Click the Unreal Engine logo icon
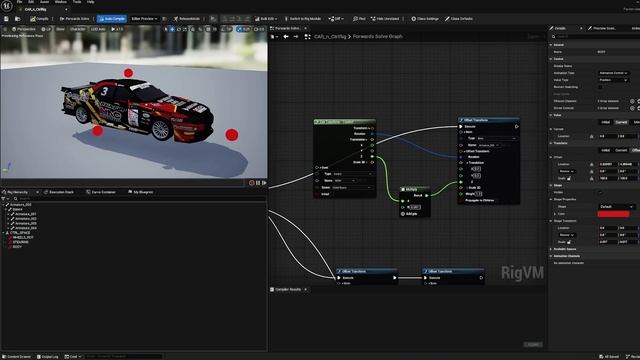The image size is (640, 360). 7,6
